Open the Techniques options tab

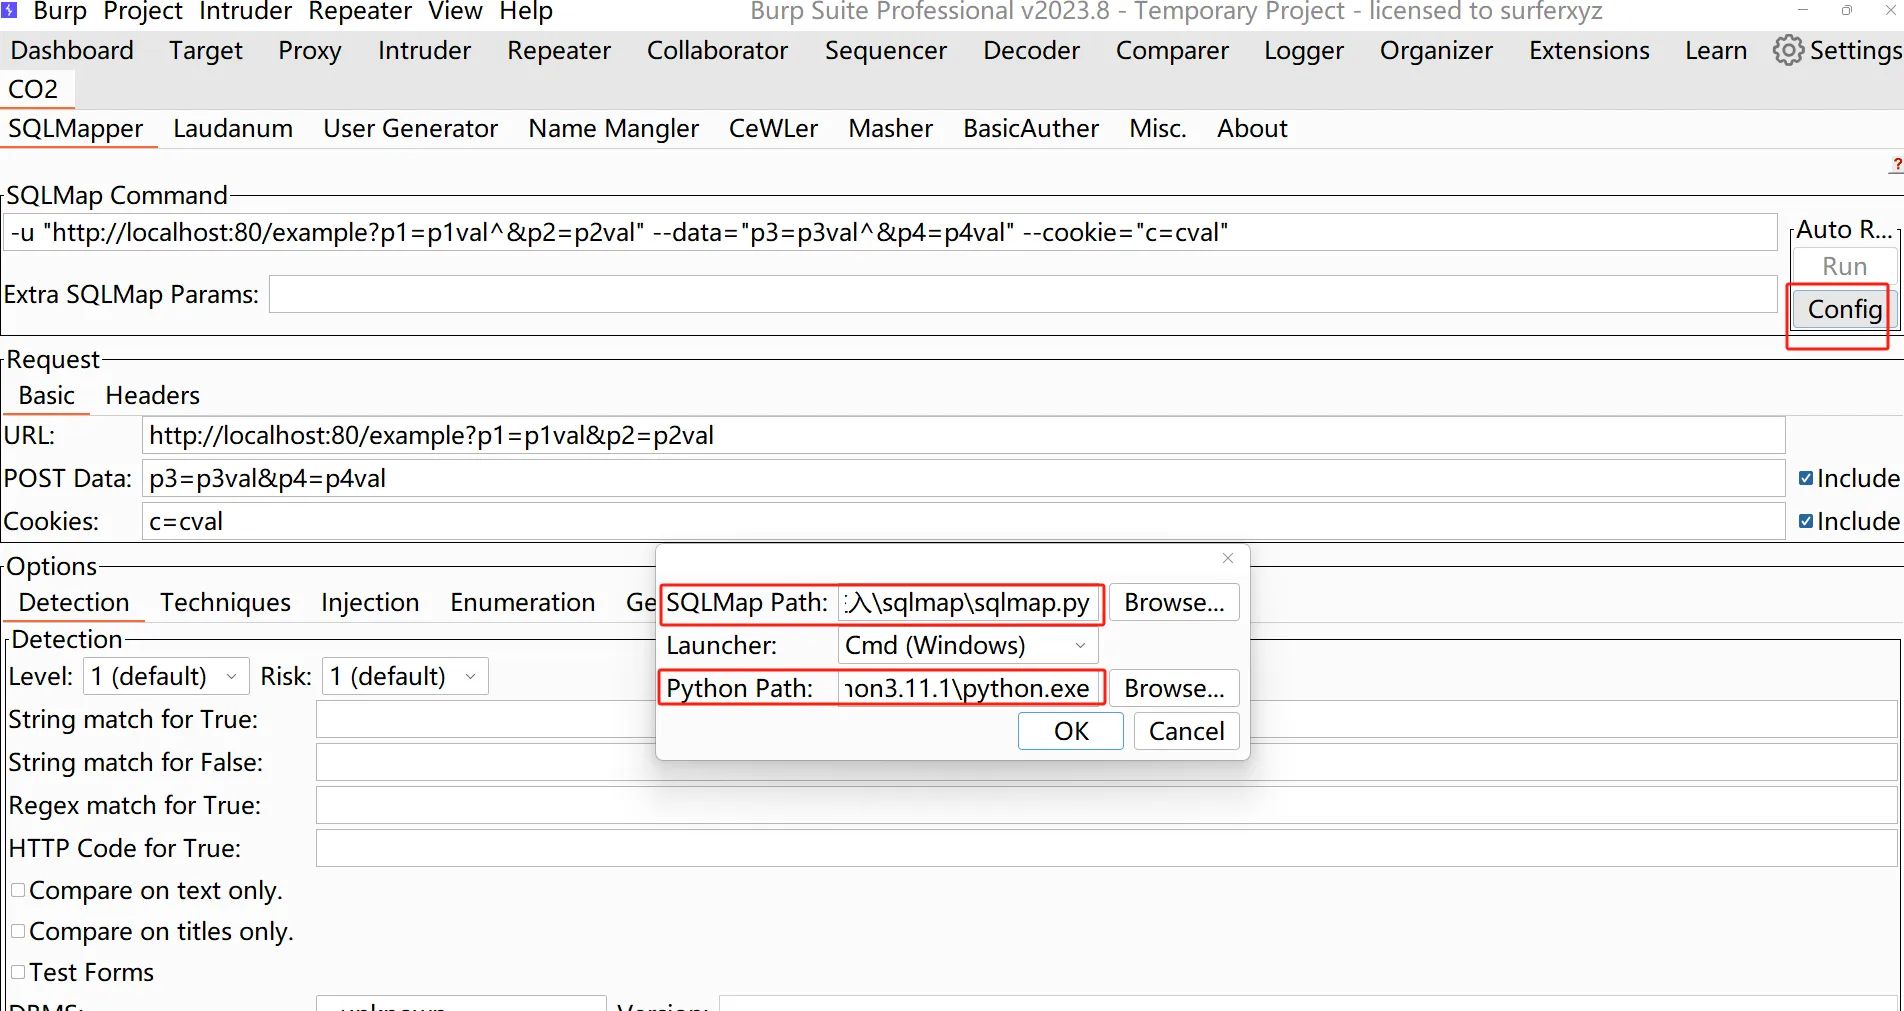pos(225,602)
